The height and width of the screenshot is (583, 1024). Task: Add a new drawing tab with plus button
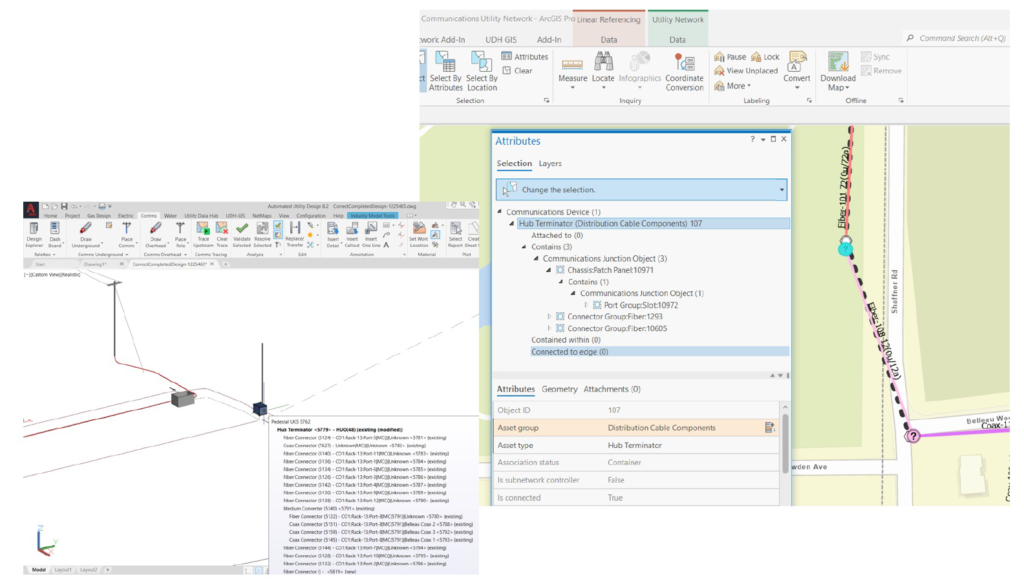point(225,264)
